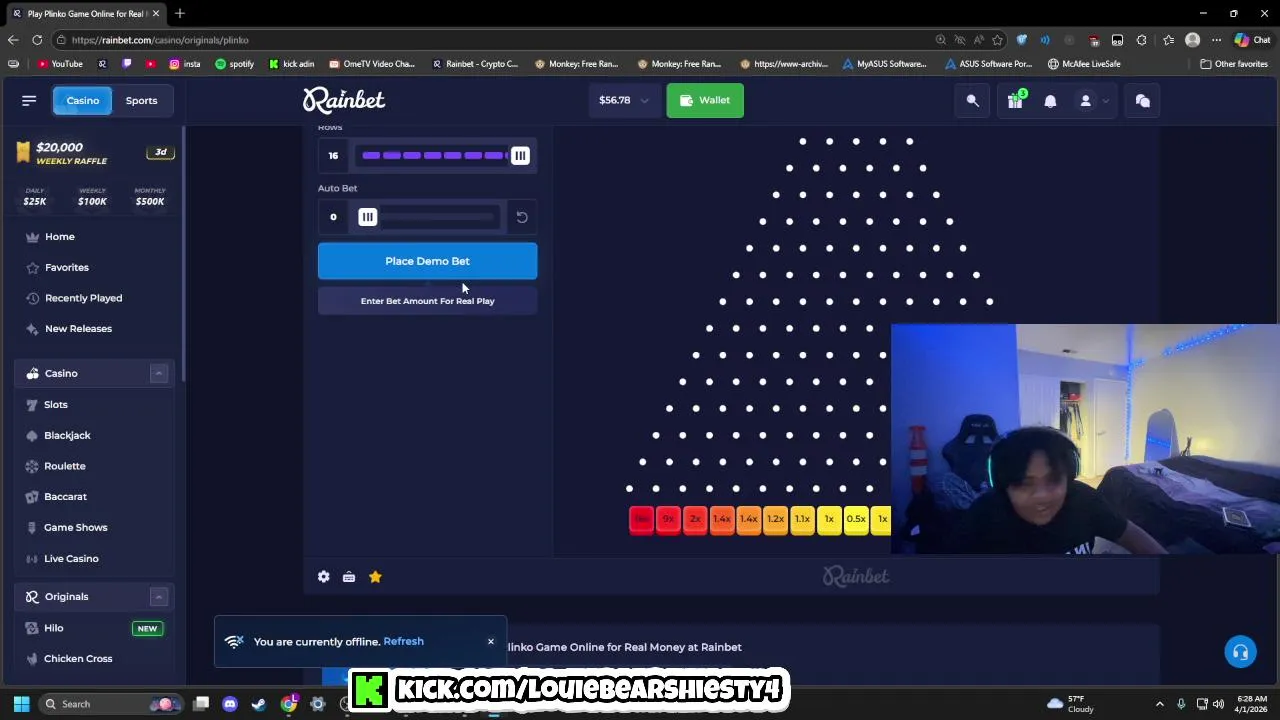The height and width of the screenshot is (720, 1280).
Task: Toggle the favorite star for Plinko
Action: coord(375,577)
